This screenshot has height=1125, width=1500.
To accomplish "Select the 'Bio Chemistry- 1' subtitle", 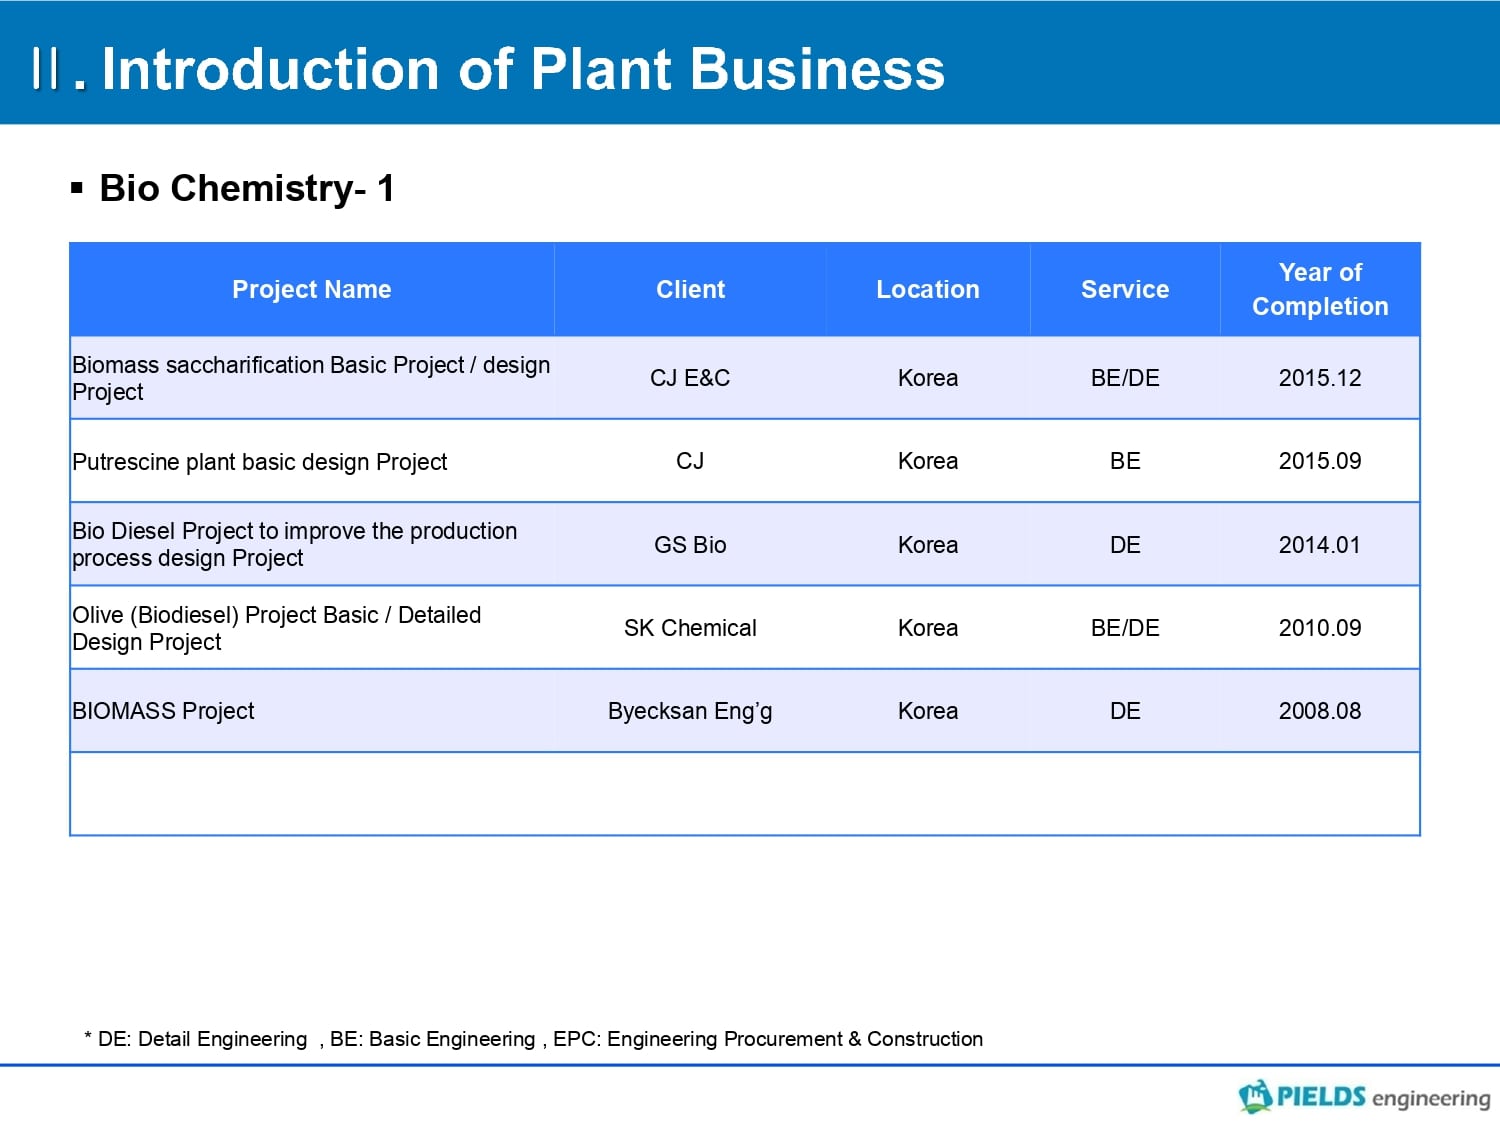I will click(x=247, y=188).
